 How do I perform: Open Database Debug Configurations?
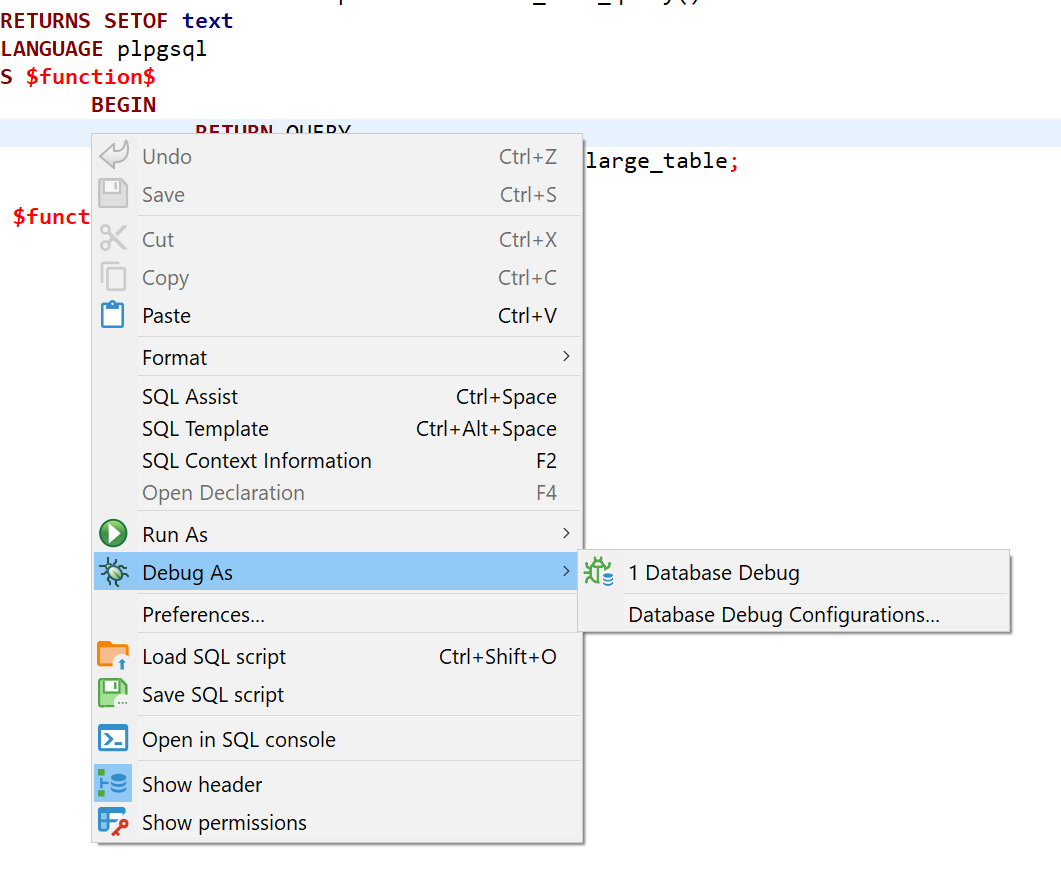[783, 614]
